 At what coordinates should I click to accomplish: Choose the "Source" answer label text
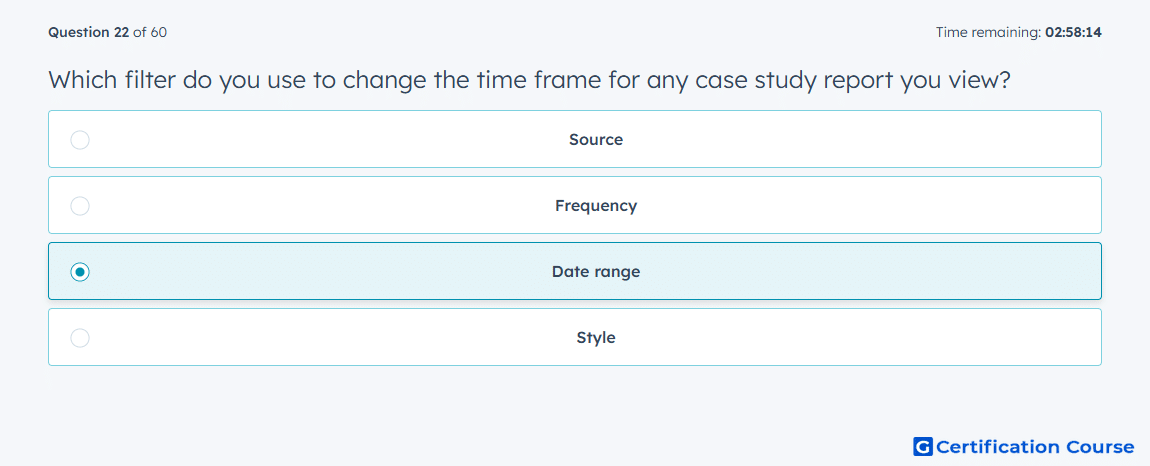click(596, 139)
